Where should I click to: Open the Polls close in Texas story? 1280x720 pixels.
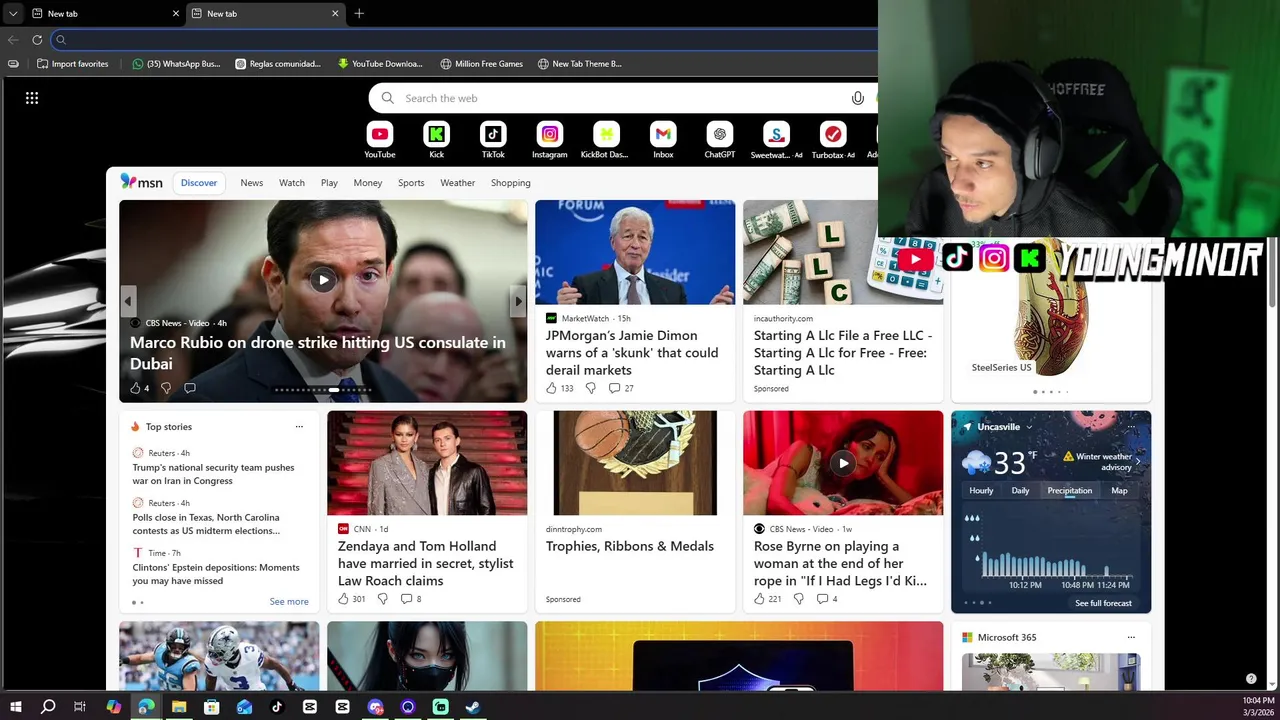click(206, 524)
